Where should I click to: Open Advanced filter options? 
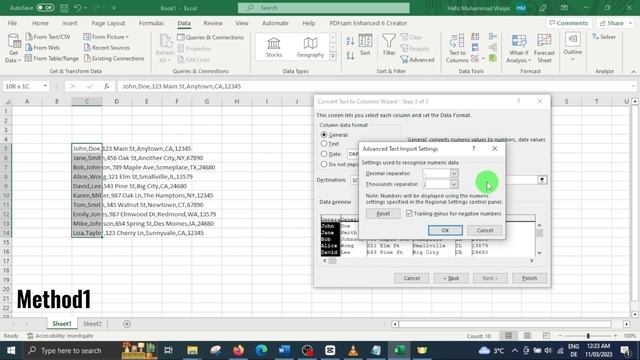pyautogui.click(x=418, y=60)
